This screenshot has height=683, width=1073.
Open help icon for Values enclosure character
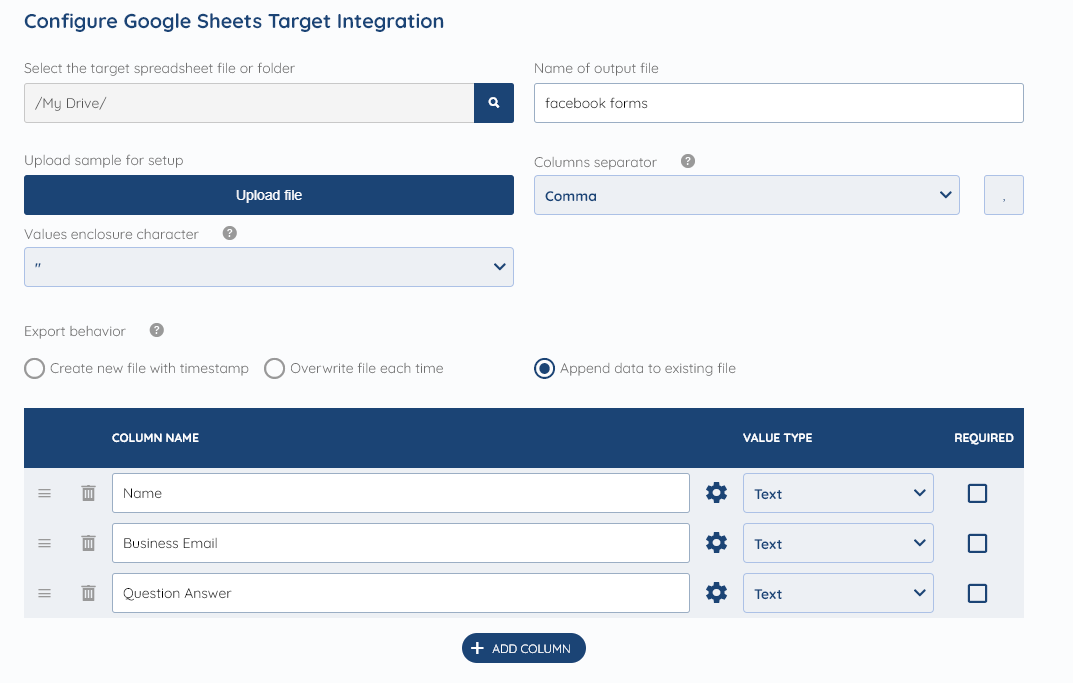click(x=230, y=233)
